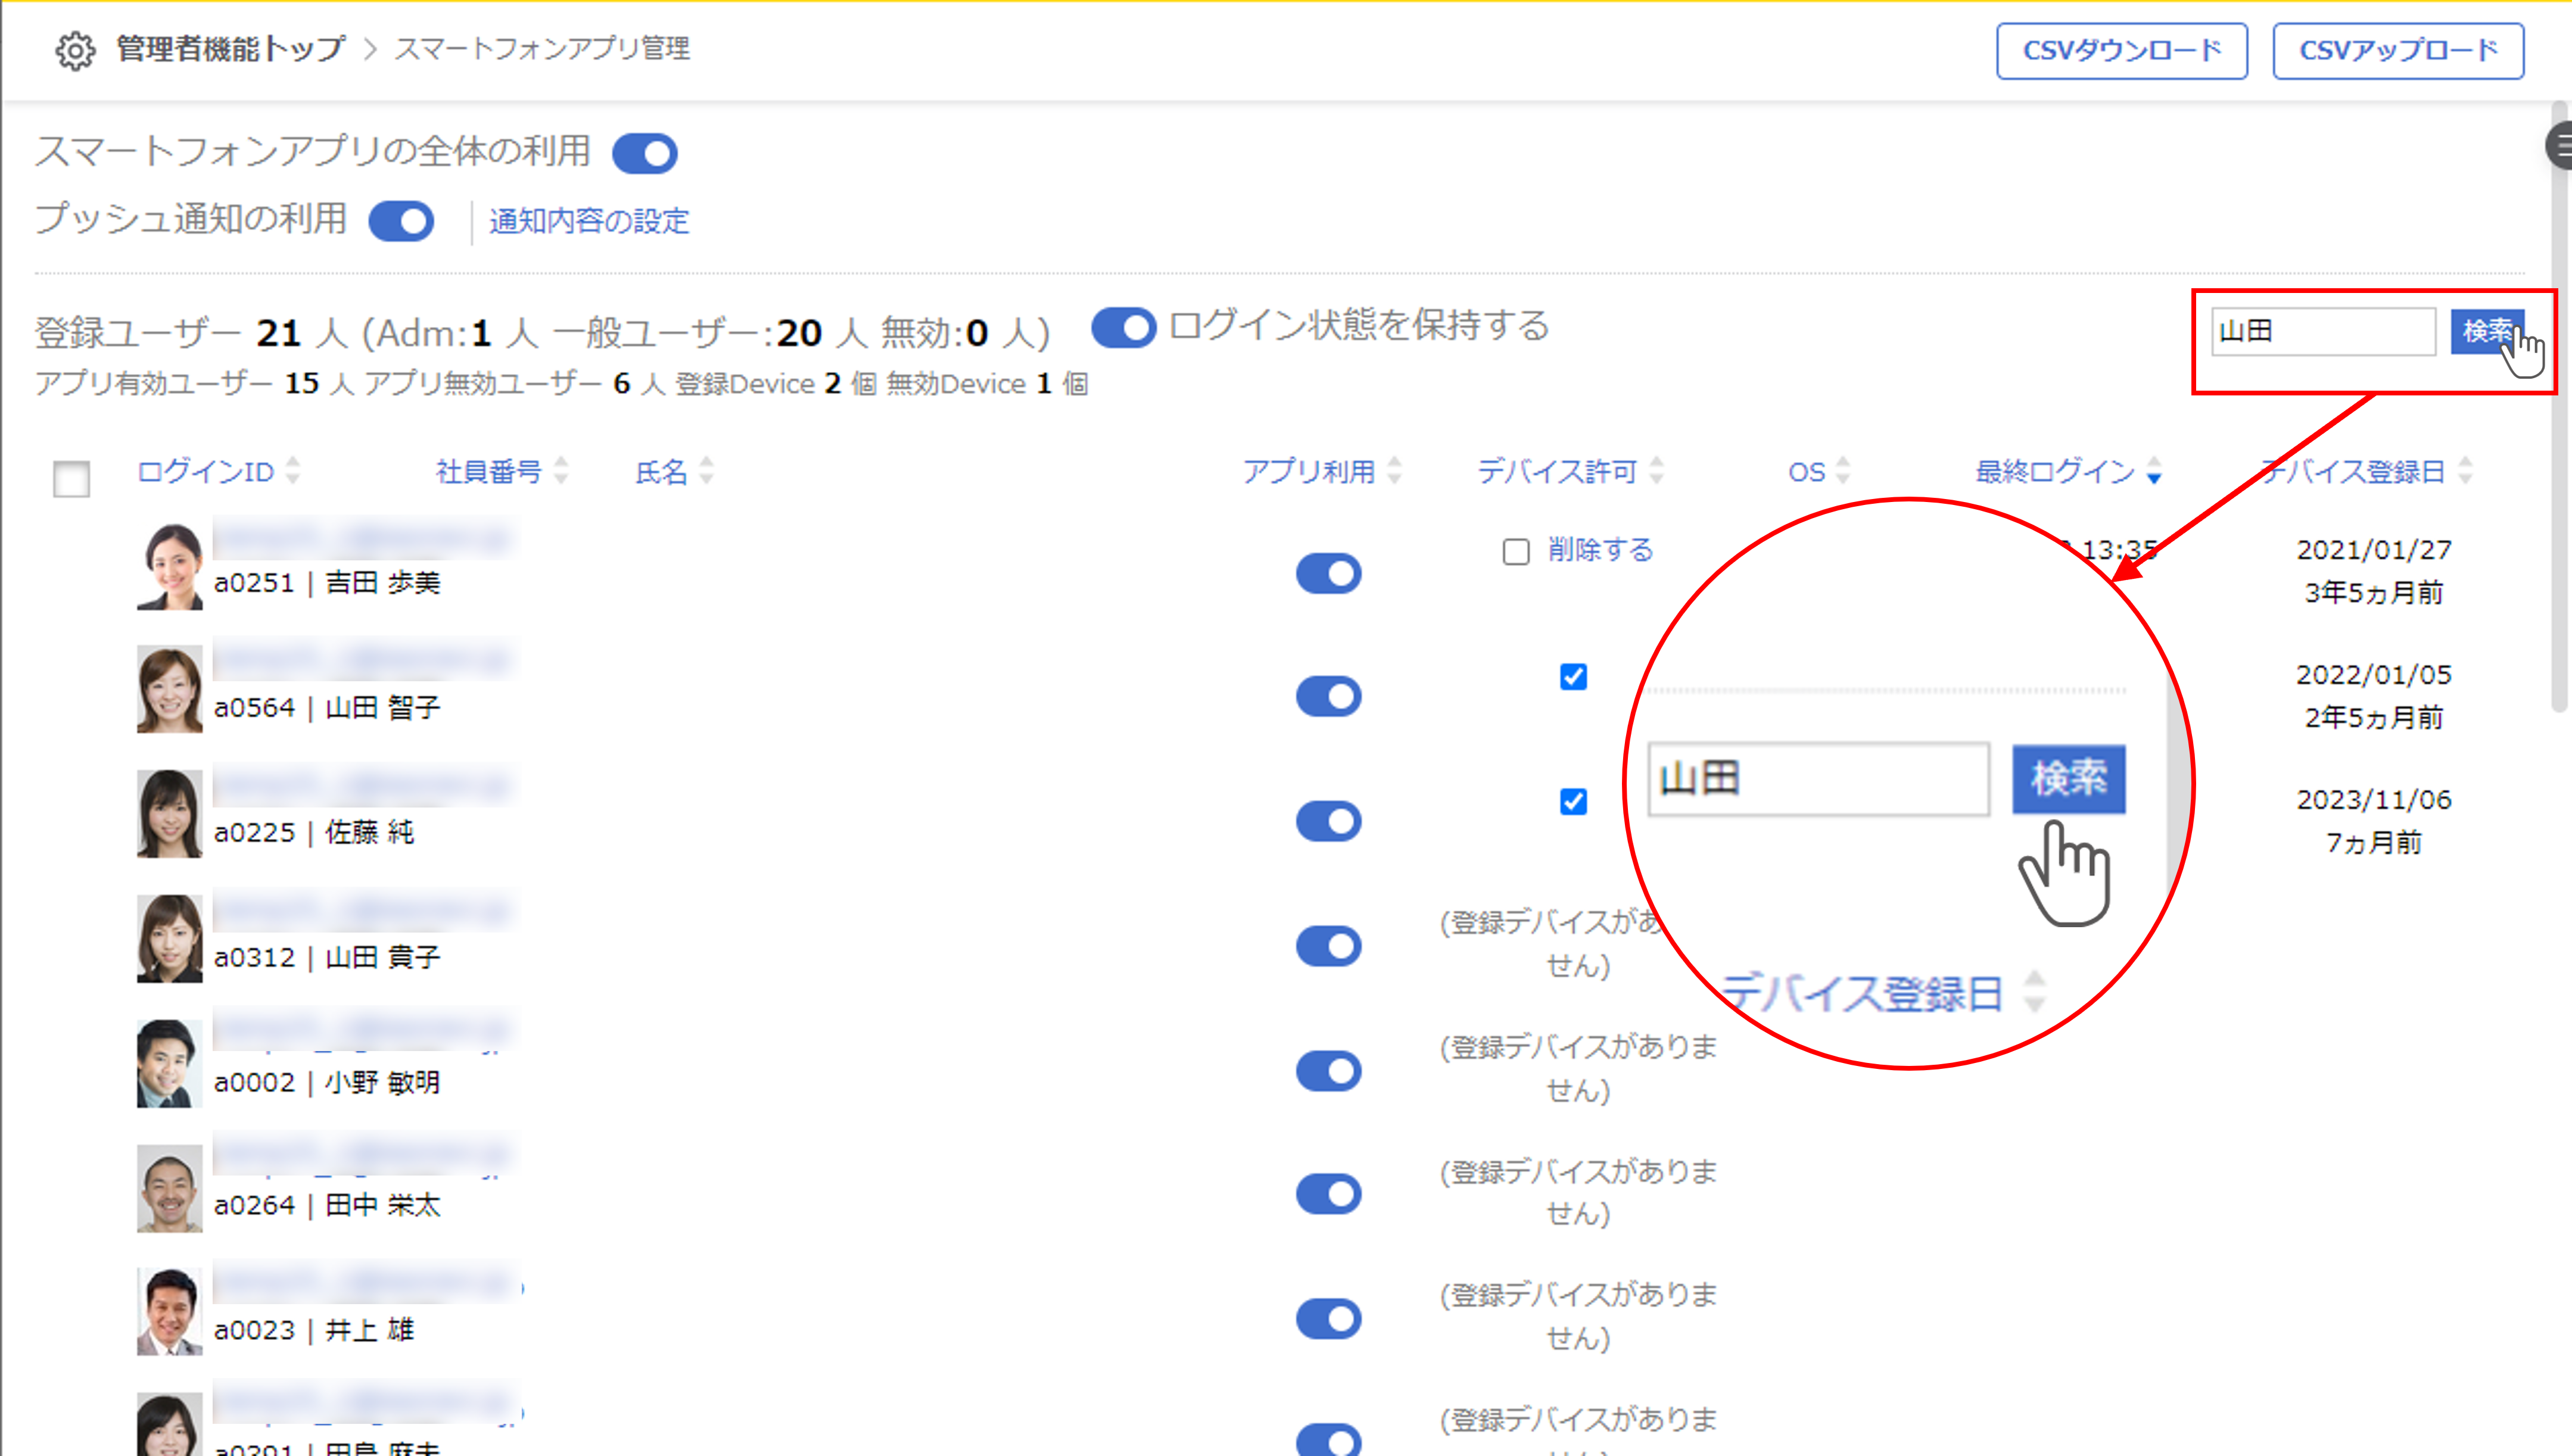The height and width of the screenshot is (1456, 2572).
Task: Click avatar of 小野 敏明
Action: [x=169, y=1064]
